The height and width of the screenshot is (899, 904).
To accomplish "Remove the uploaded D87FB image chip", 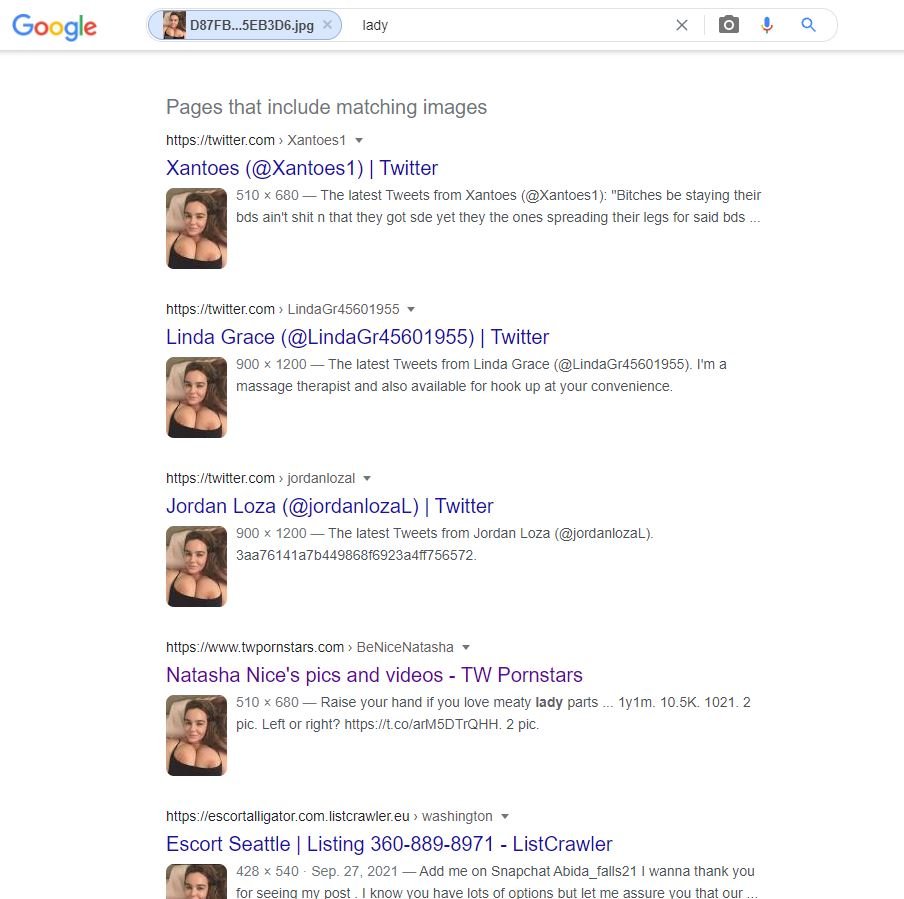I will (327, 25).
